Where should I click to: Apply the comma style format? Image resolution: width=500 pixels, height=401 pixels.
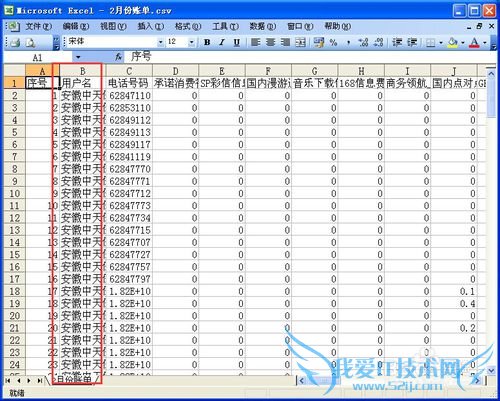coord(348,42)
